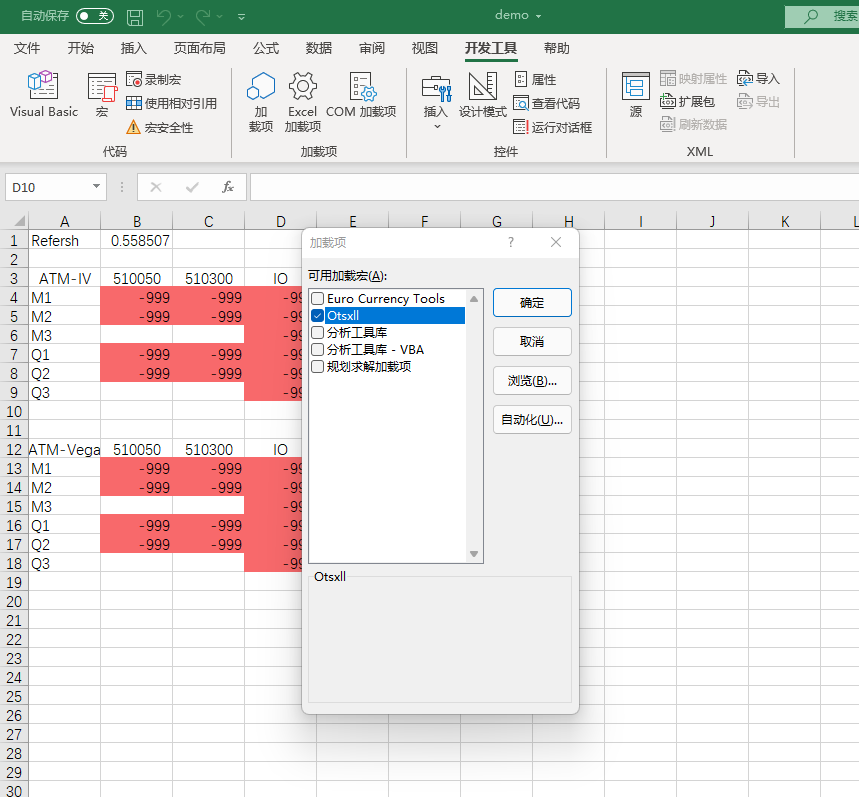Viewport: 859px width, 797px height.
Task: Enable the 规划求解加载项 checkbox
Action: (x=317, y=366)
